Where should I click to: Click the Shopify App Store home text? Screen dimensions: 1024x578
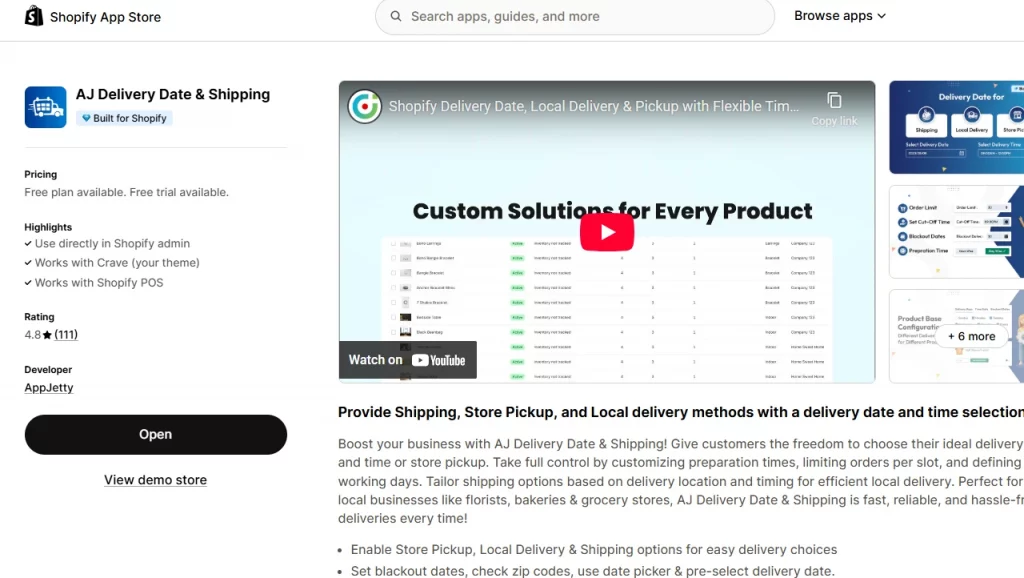click(105, 17)
